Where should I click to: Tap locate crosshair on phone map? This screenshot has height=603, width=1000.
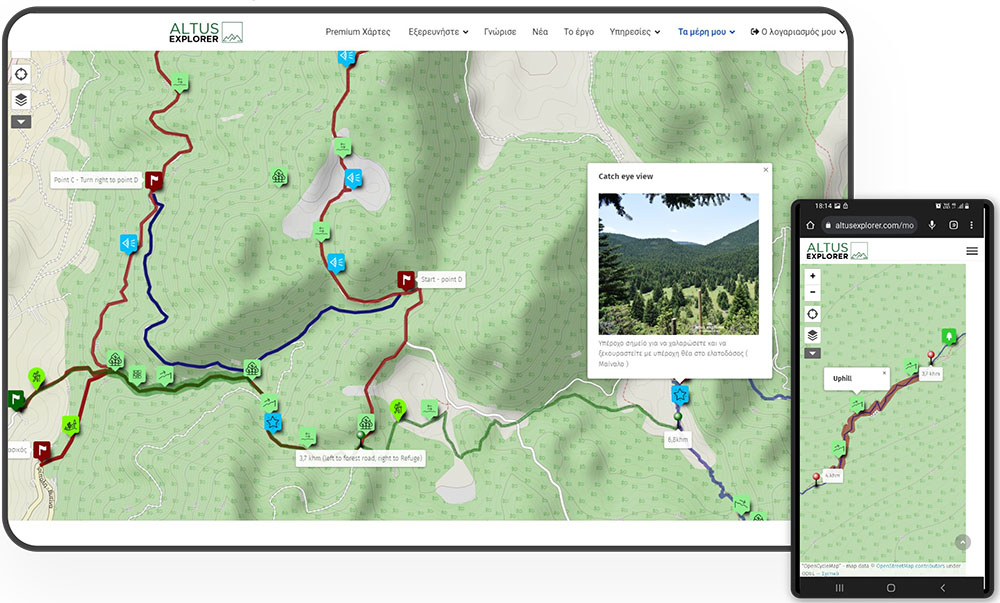(812, 314)
